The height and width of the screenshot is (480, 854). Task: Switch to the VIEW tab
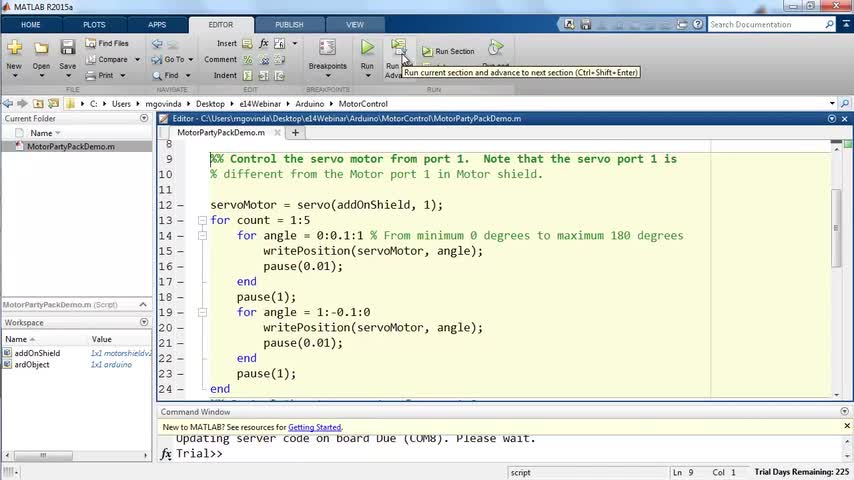(x=355, y=25)
